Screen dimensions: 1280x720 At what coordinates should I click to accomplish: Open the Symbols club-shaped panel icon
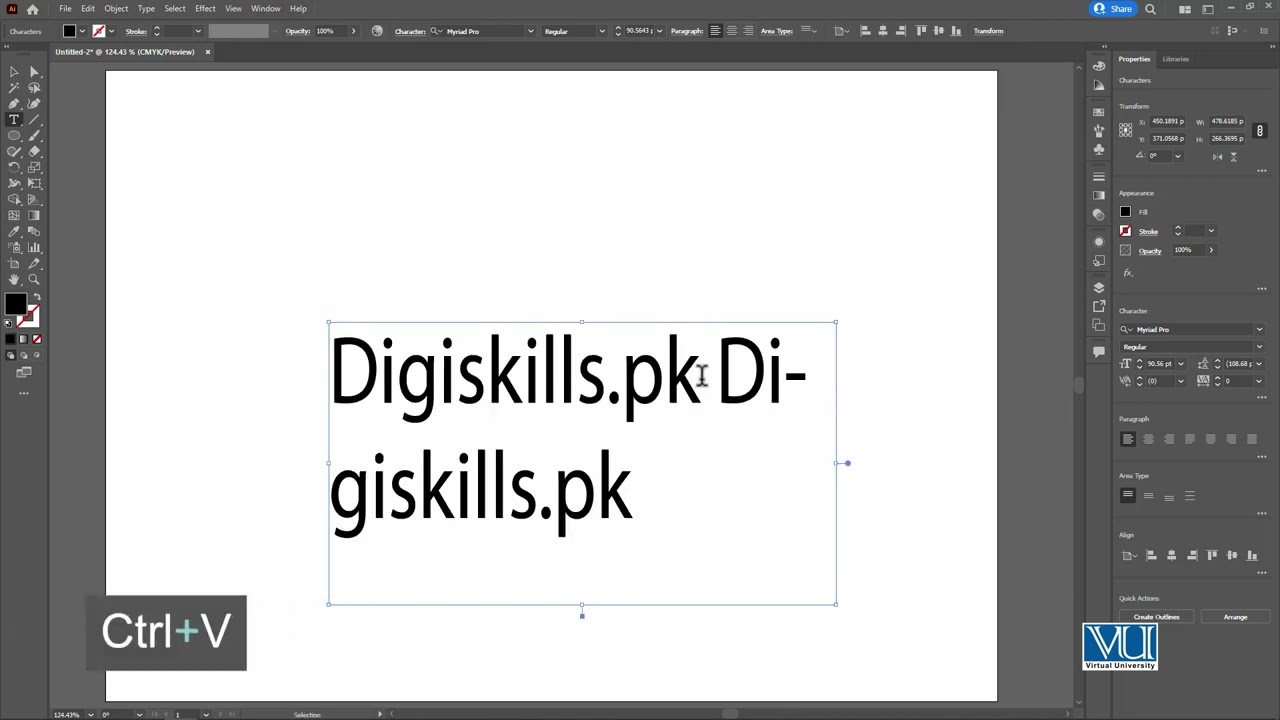(1099, 149)
